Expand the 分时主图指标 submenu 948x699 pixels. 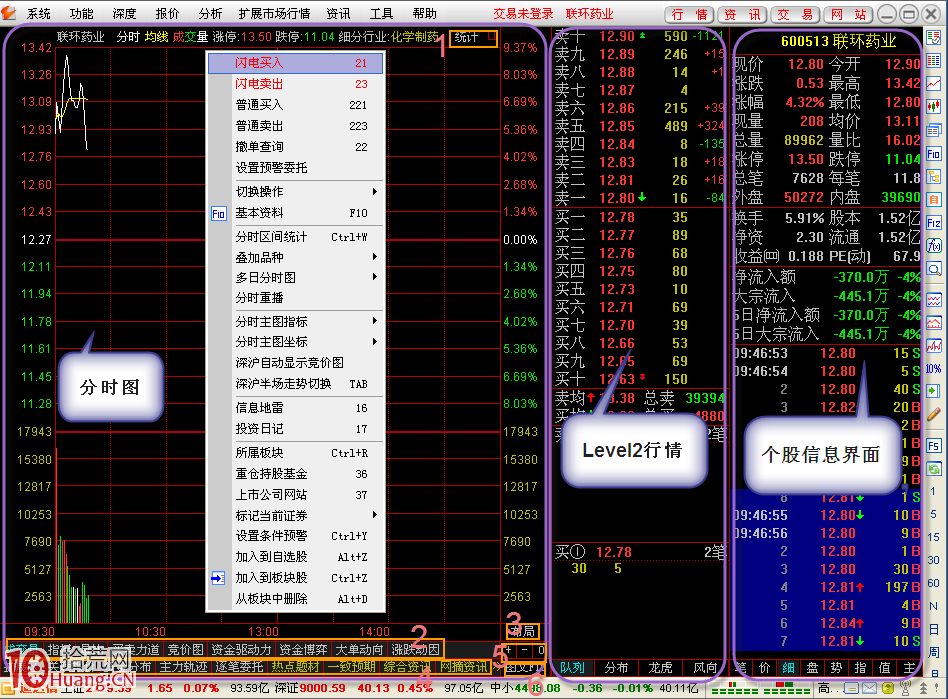click(295, 321)
